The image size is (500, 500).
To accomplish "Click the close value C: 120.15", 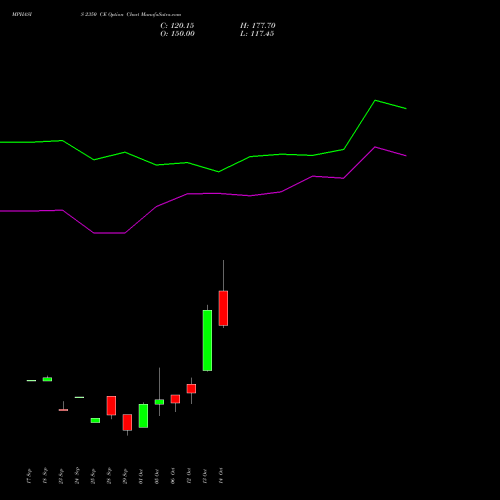I will coord(177,26).
